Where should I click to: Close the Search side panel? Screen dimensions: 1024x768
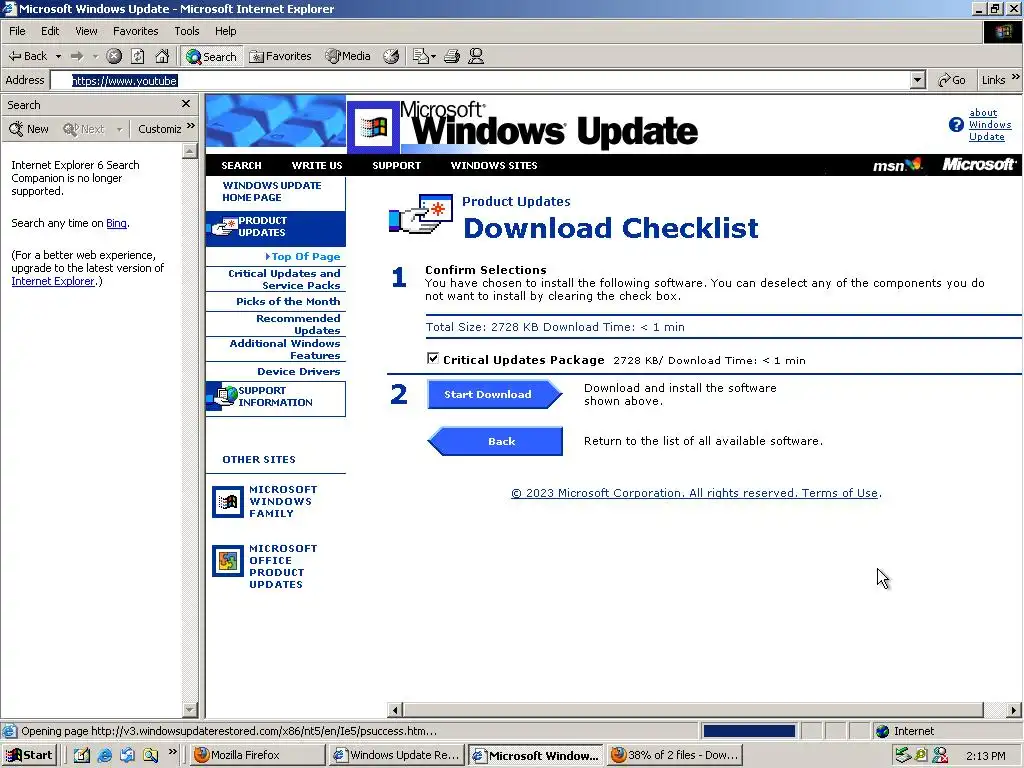point(186,104)
